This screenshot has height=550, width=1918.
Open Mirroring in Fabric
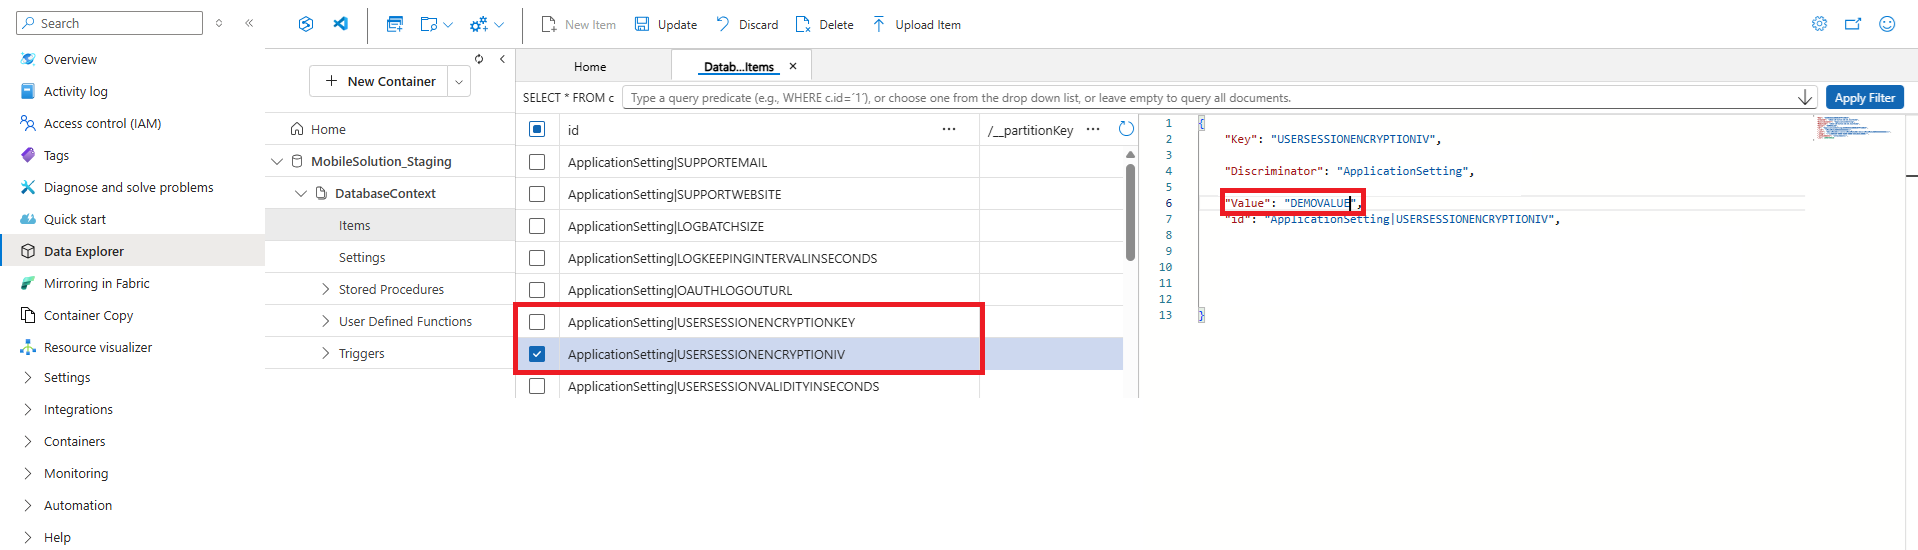pyautogui.click(x=96, y=283)
